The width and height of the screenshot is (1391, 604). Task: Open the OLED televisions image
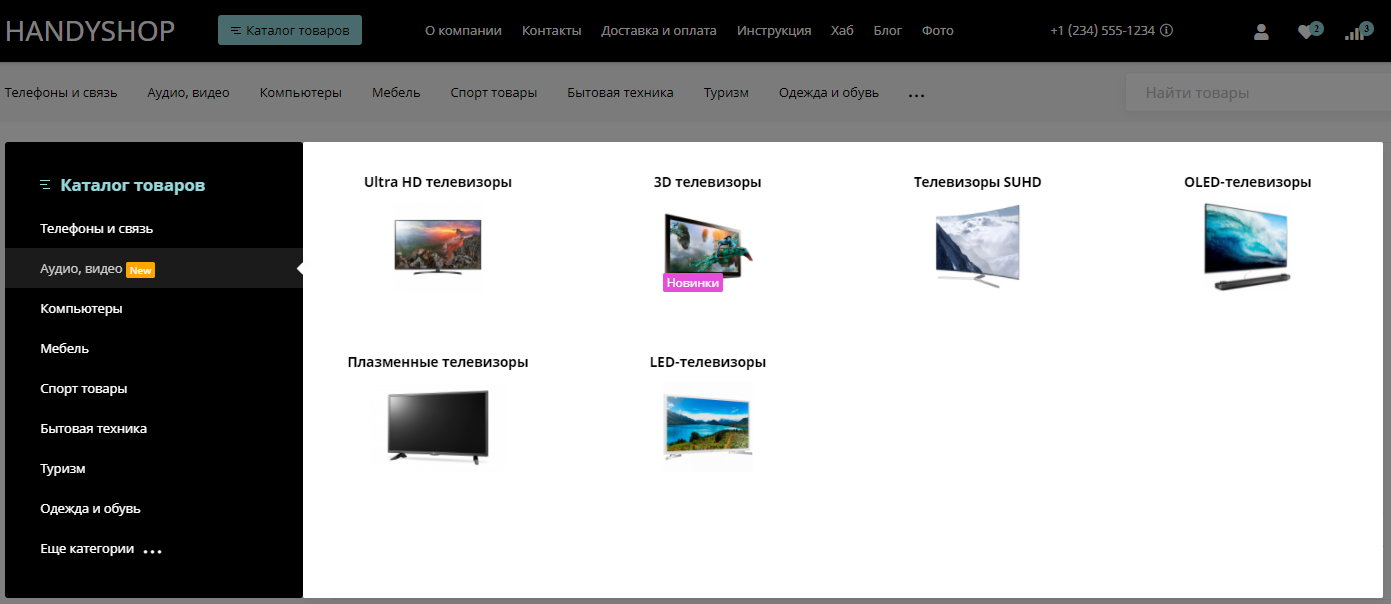point(1247,246)
